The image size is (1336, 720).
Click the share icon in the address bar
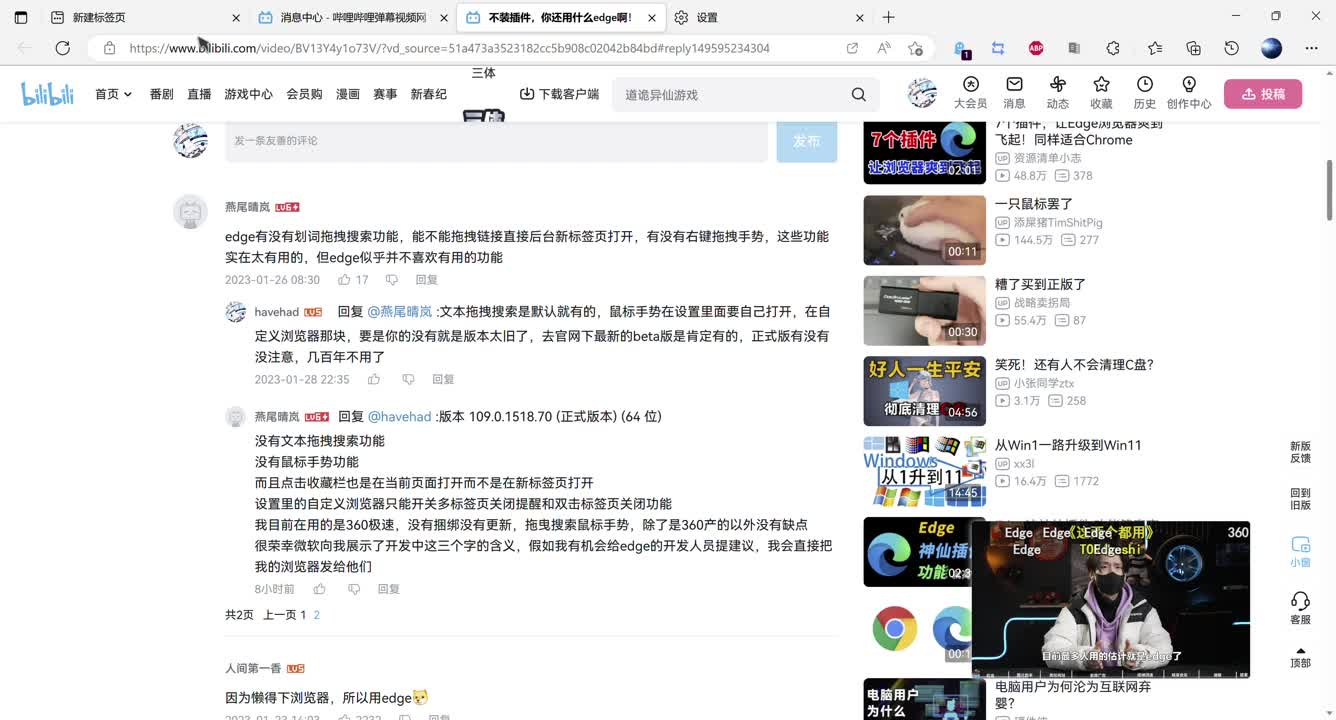coord(852,48)
